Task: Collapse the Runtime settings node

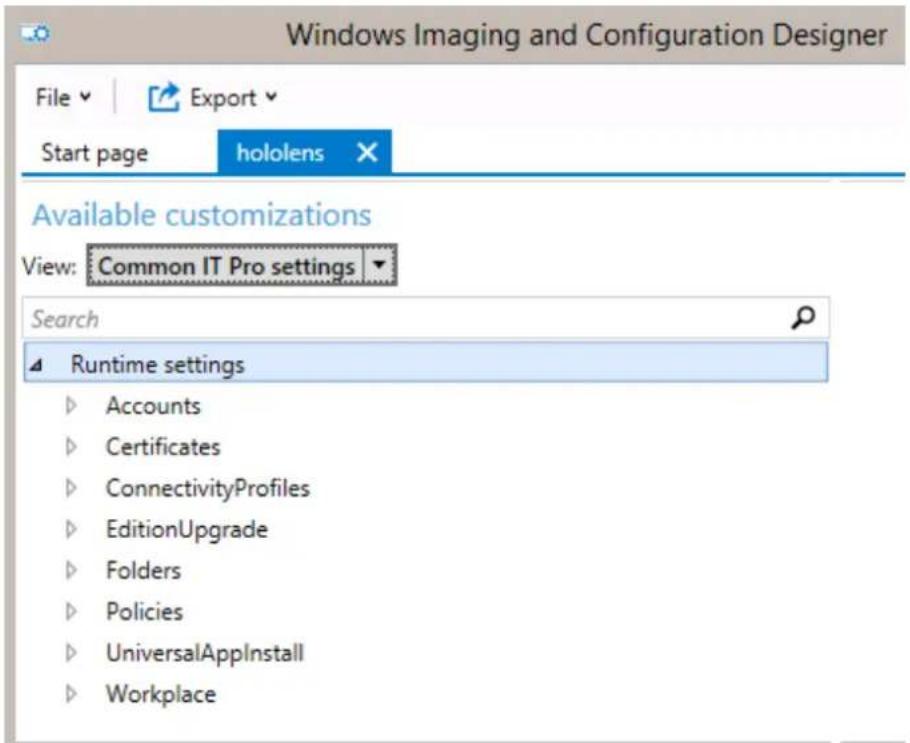Action: [x=36, y=365]
